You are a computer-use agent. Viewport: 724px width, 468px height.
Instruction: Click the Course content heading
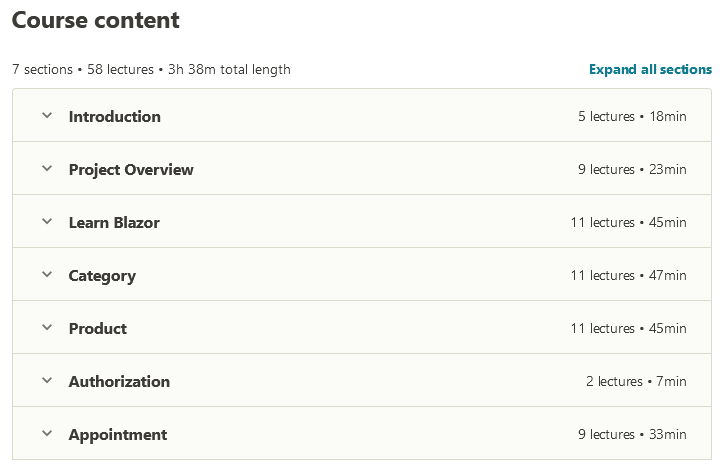(96, 20)
